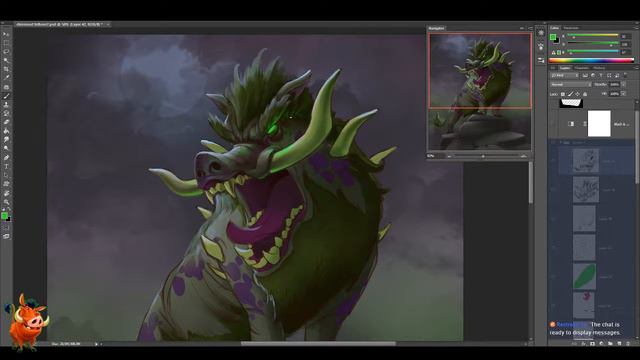
Task: Open the Fill slider arrow
Action: point(624,94)
